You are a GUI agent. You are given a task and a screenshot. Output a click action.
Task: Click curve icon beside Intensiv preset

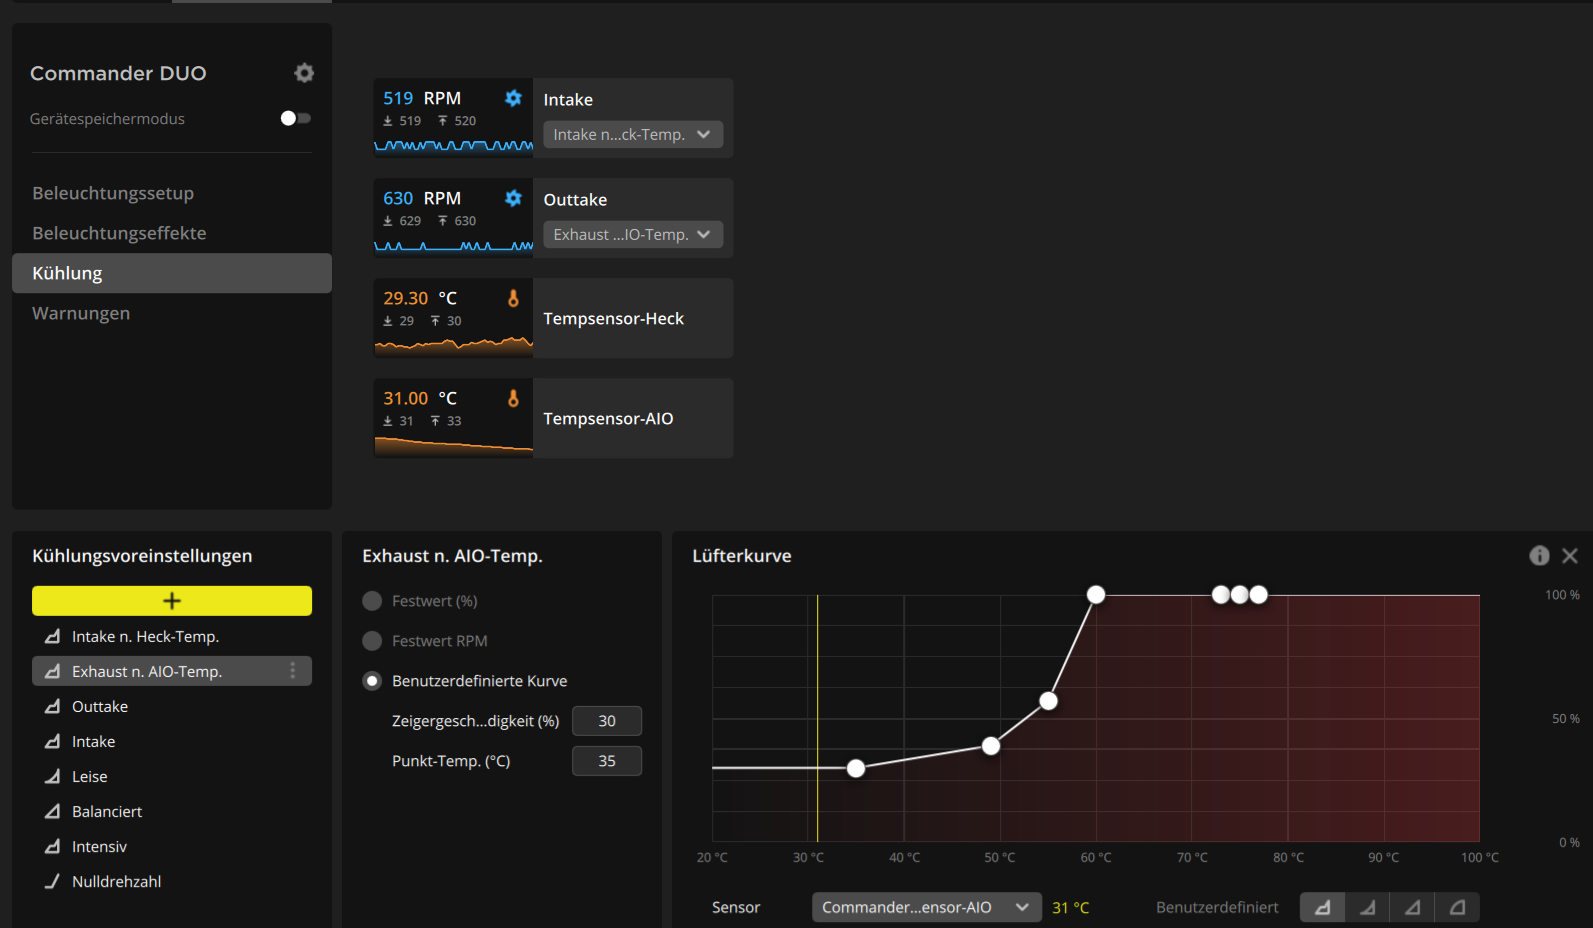tap(52, 846)
